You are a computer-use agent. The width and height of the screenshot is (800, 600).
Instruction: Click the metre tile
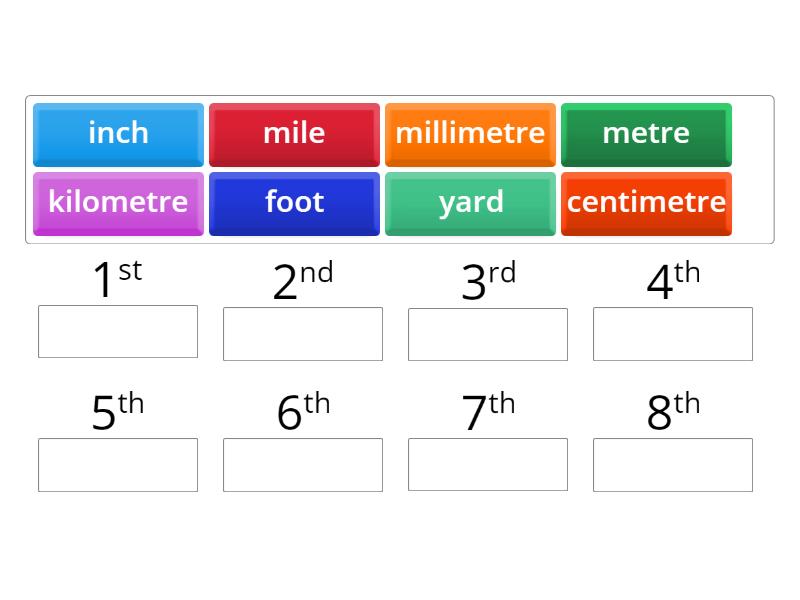pyautogui.click(x=646, y=133)
